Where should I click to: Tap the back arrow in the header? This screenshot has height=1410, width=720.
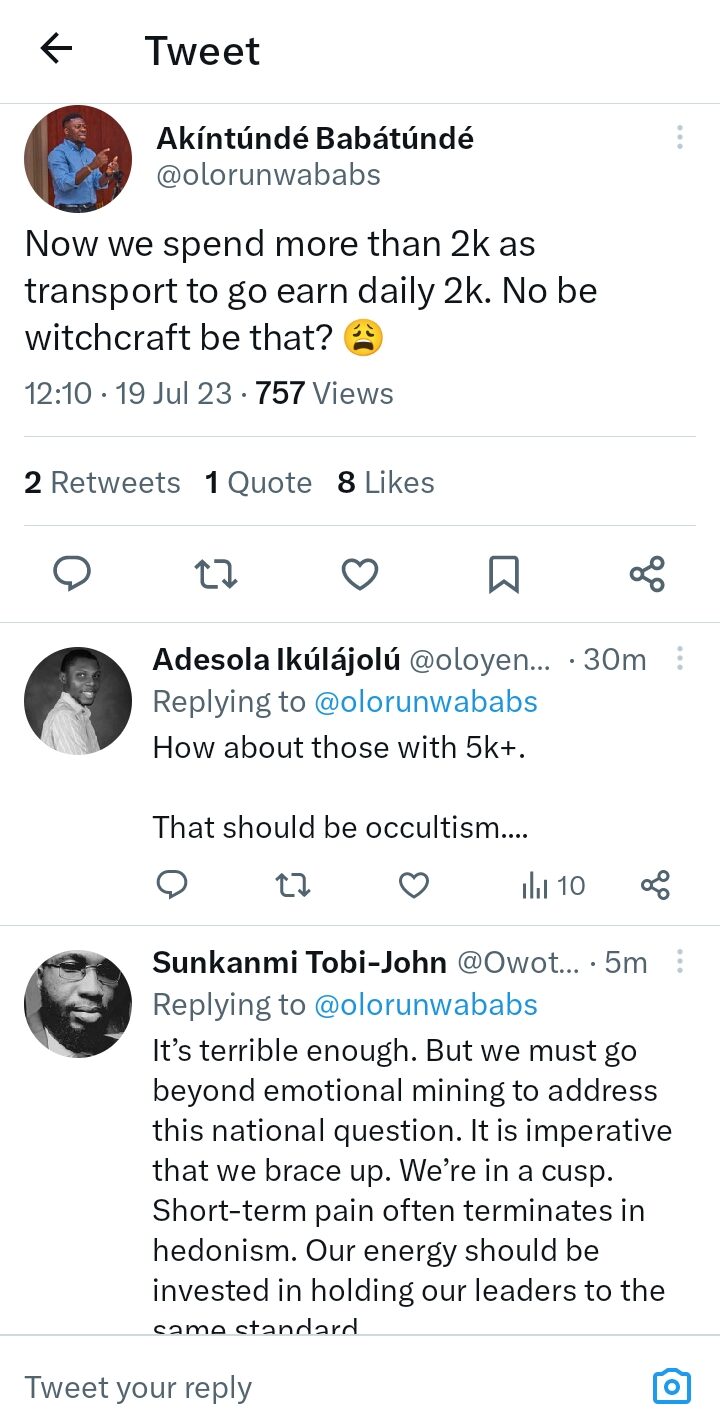tap(57, 49)
